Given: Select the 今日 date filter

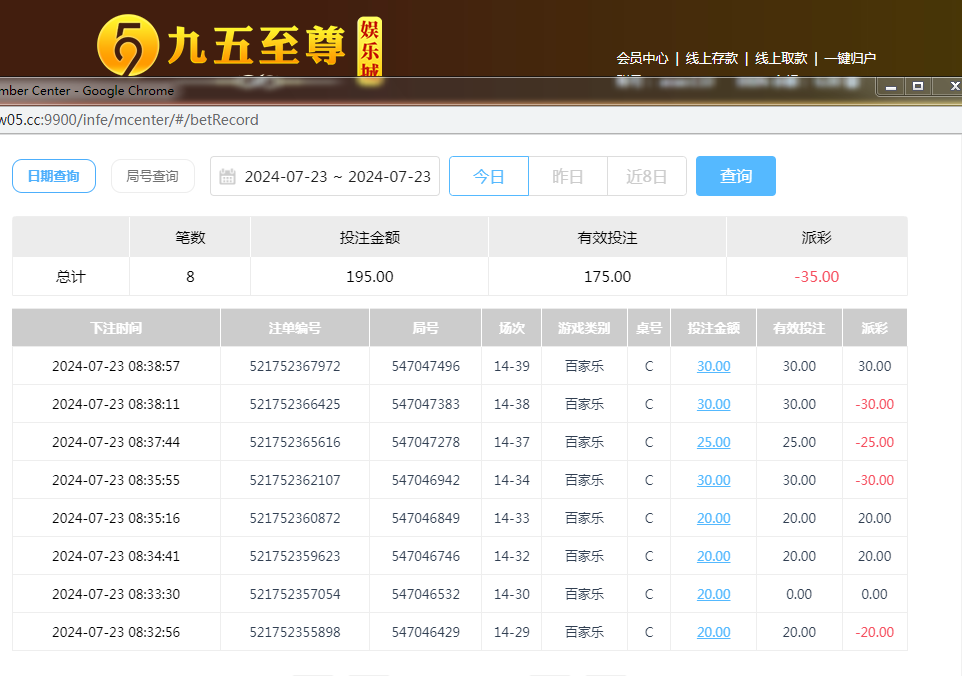Looking at the screenshot, I should 488,176.
